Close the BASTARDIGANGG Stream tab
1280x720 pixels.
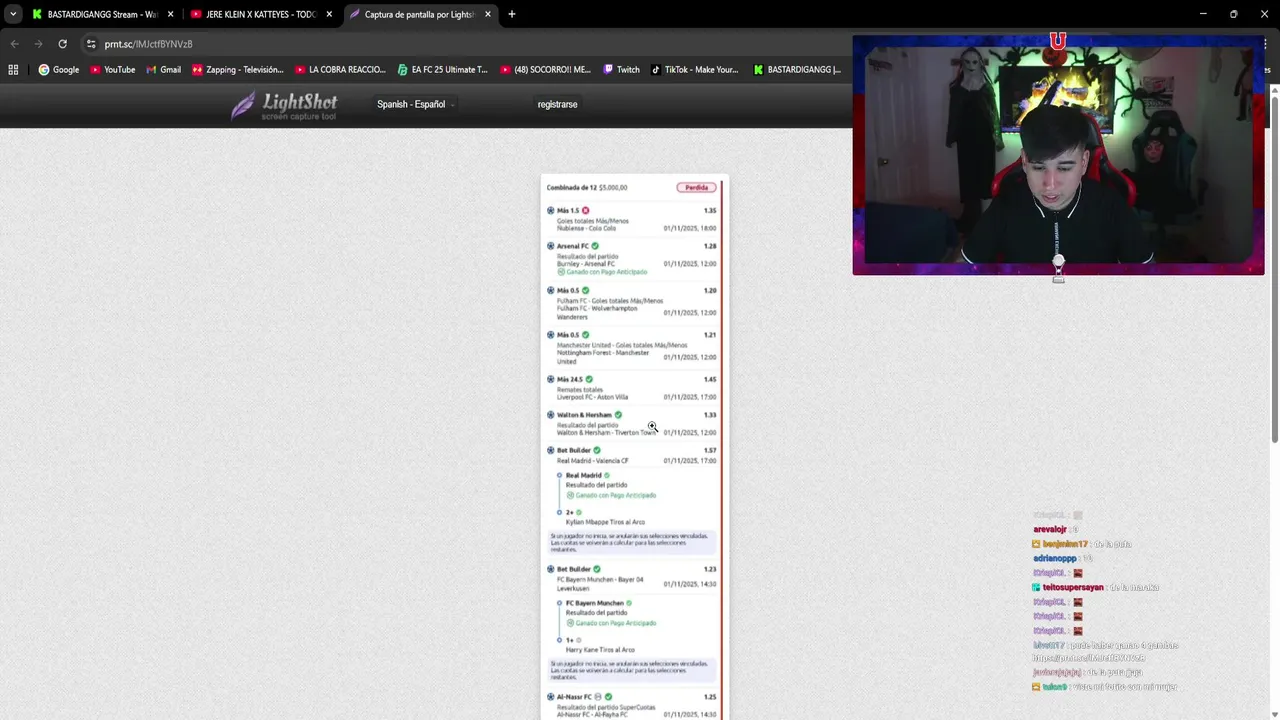[x=171, y=14]
